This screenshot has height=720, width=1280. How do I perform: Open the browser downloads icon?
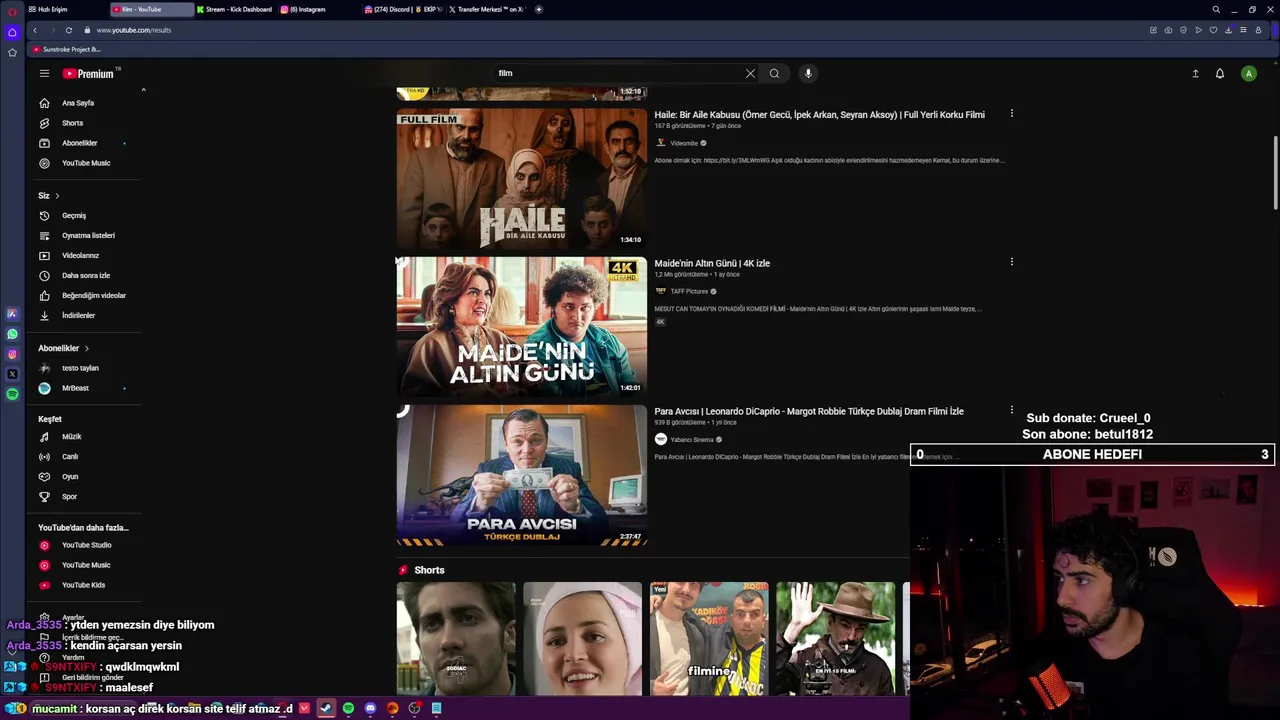1228,30
